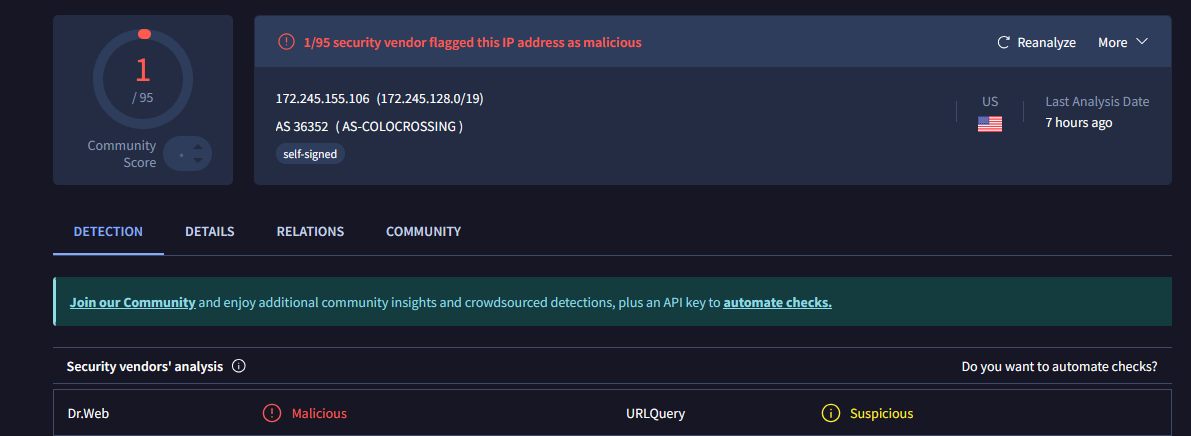This screenshot has width=1191, height=436.
Task: Click the red alert icon in banner
Action: pyautogui.click(x=286, y=42)
